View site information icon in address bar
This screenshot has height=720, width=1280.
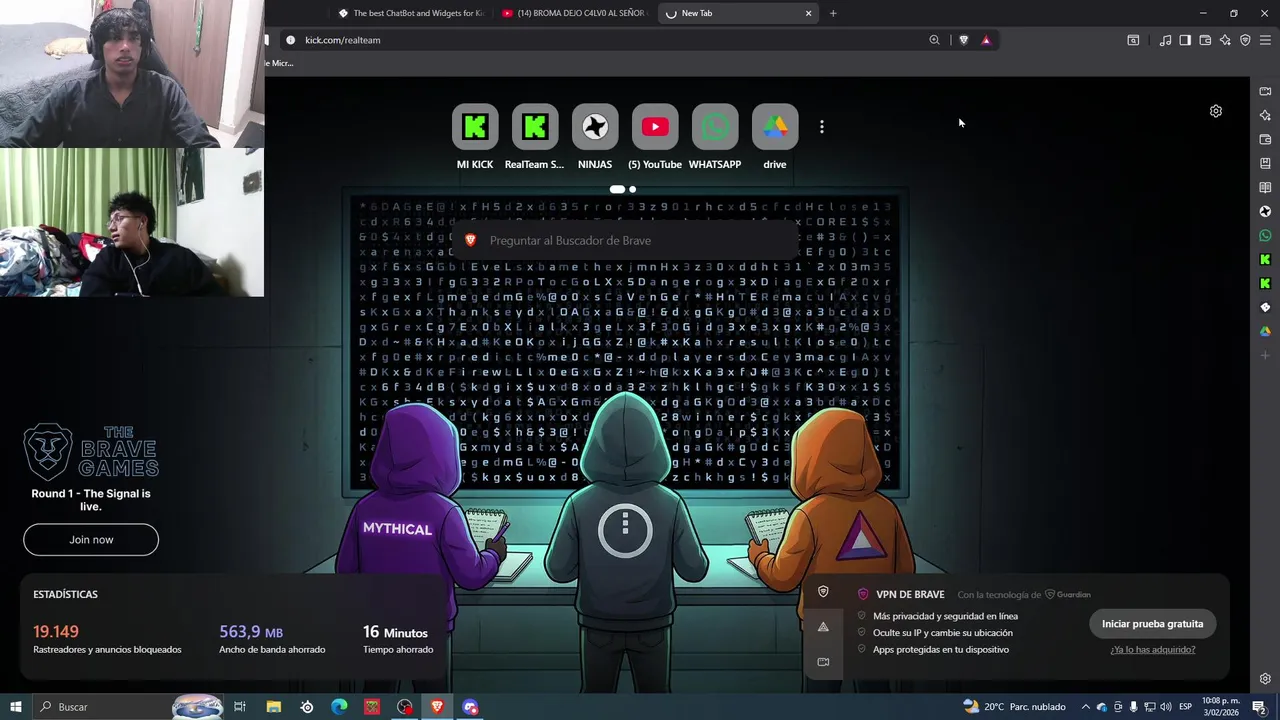click(x=290, y=40)
